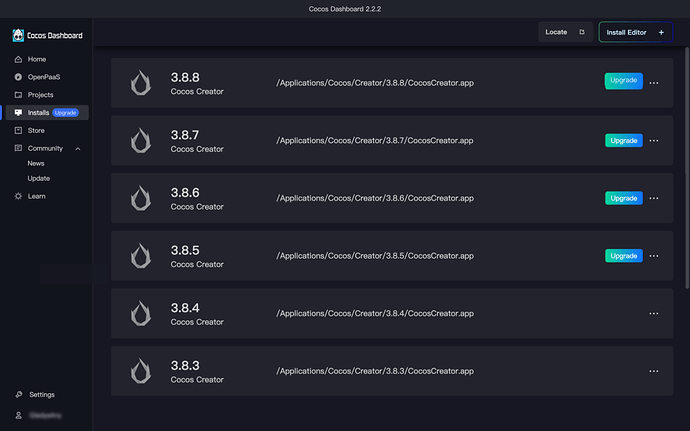The image size is (690, 431).
Task: Open more options for version 3.8.6
Action: [654, 198]
